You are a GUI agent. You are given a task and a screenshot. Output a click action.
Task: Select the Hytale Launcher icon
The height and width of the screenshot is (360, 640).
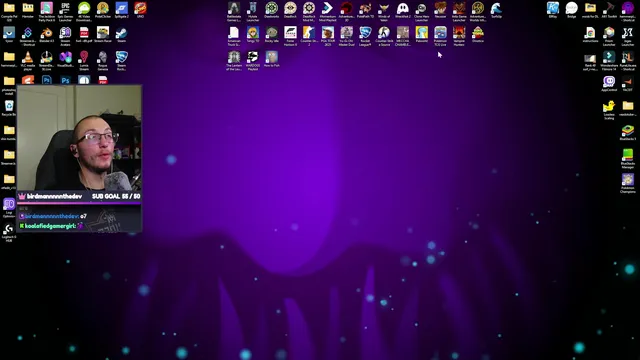253,8
